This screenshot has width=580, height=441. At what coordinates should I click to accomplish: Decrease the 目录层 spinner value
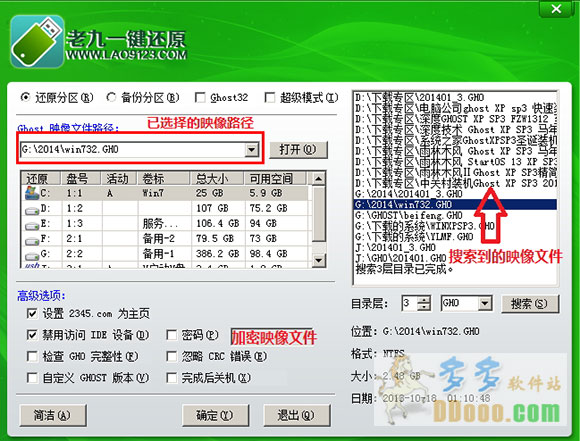[x=424, y=307]
